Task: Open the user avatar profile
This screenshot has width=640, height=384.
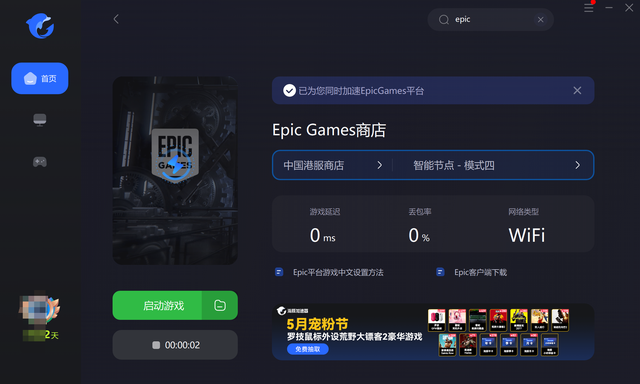Action: tap(39, 309)
